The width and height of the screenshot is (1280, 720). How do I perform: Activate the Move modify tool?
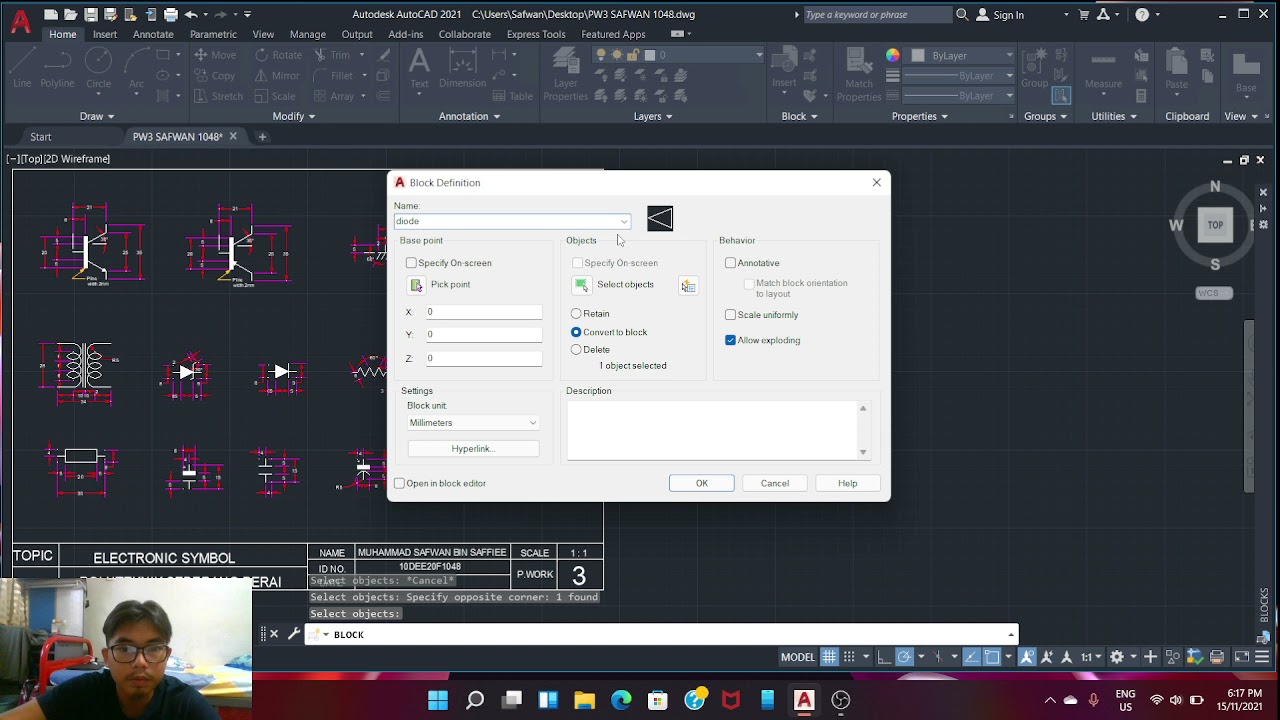coord(215,55)
